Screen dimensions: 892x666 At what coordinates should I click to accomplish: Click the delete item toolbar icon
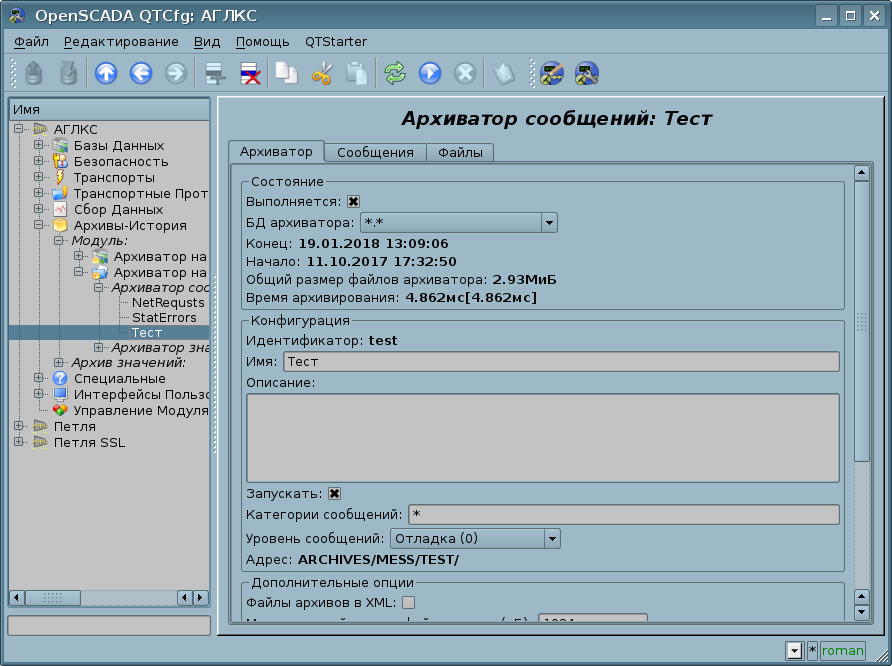pos(250,73)
